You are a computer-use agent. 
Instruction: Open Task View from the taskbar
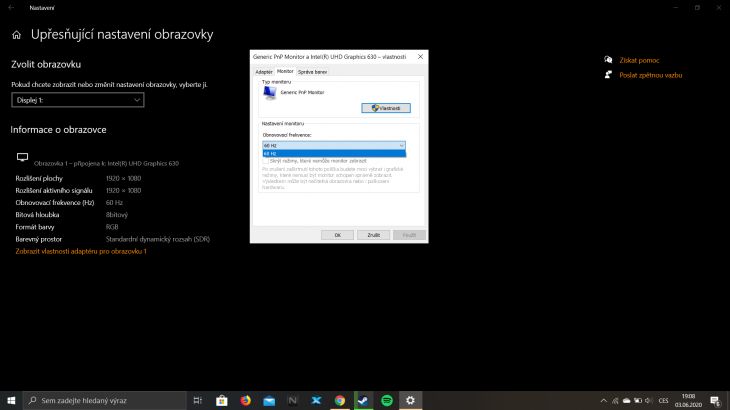[x=197, y=400]
